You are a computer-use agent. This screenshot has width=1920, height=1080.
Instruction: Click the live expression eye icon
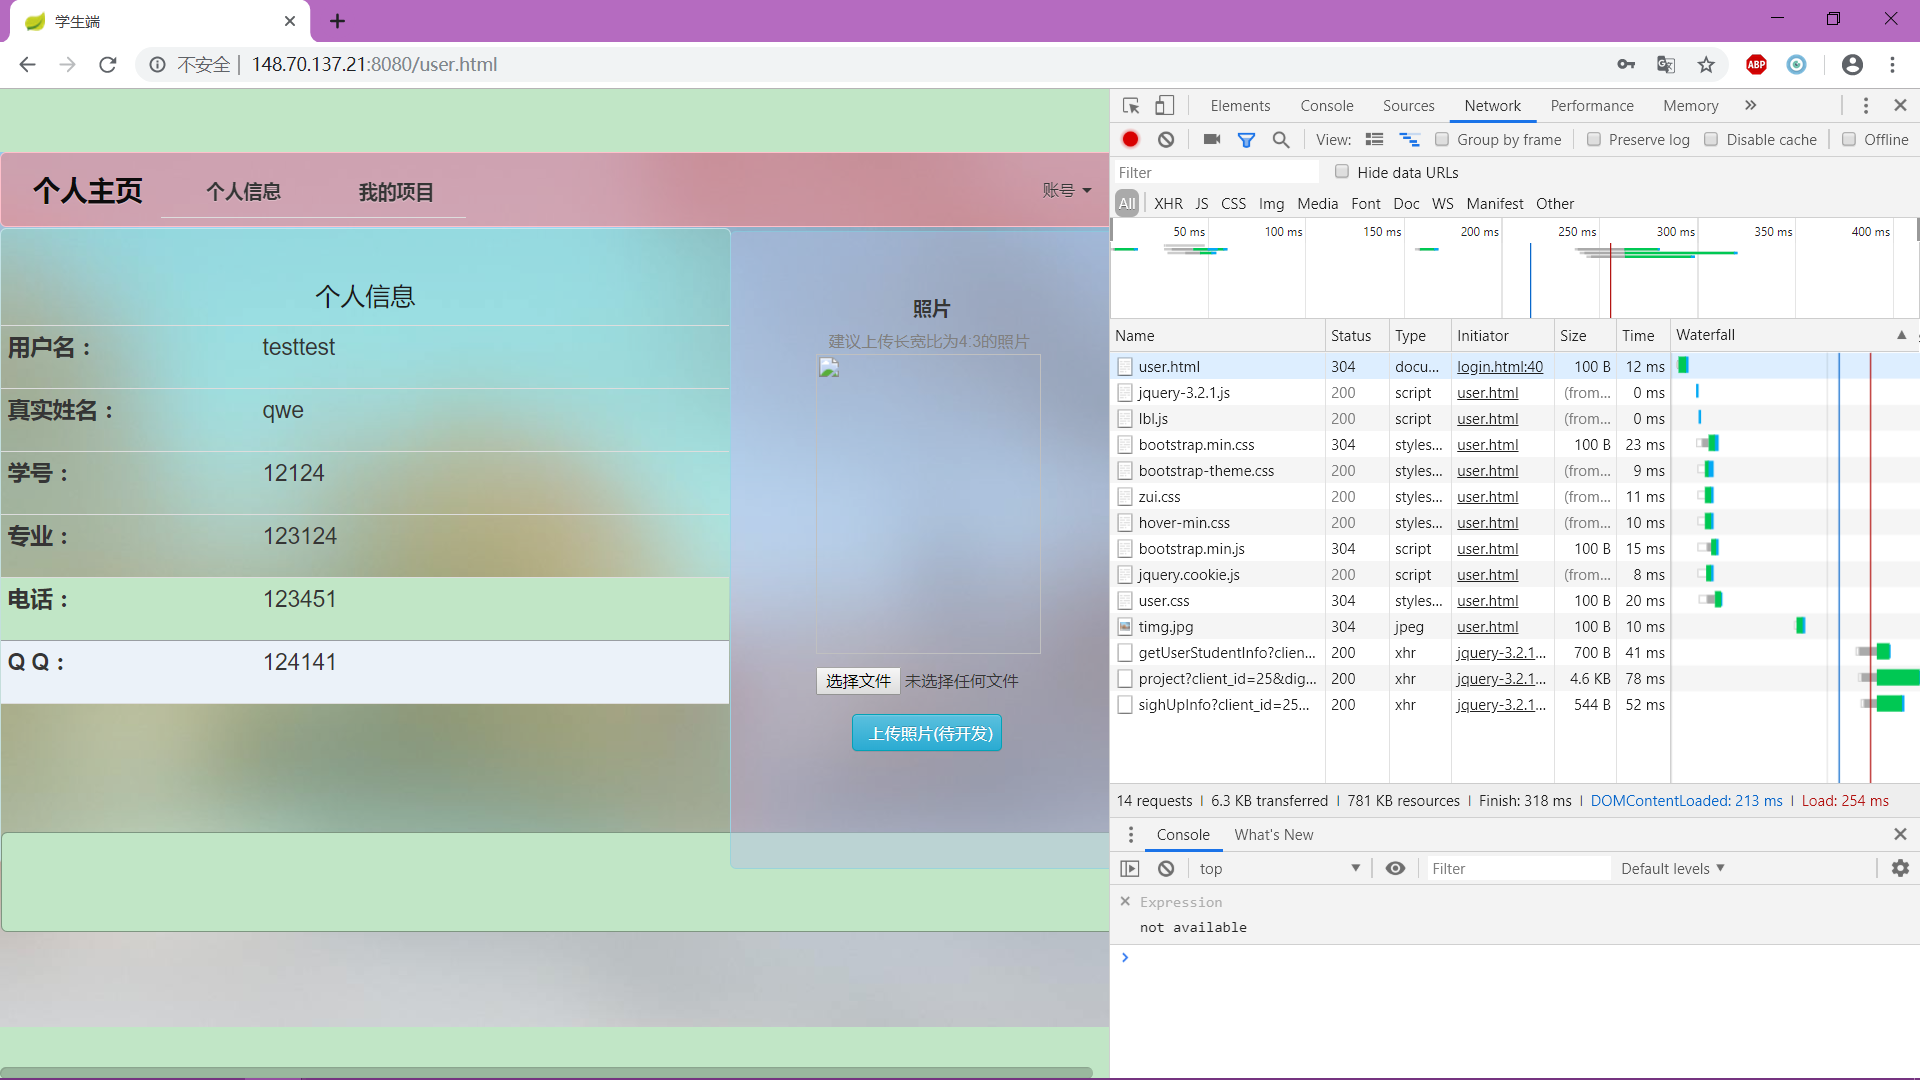pos(1395,868)
